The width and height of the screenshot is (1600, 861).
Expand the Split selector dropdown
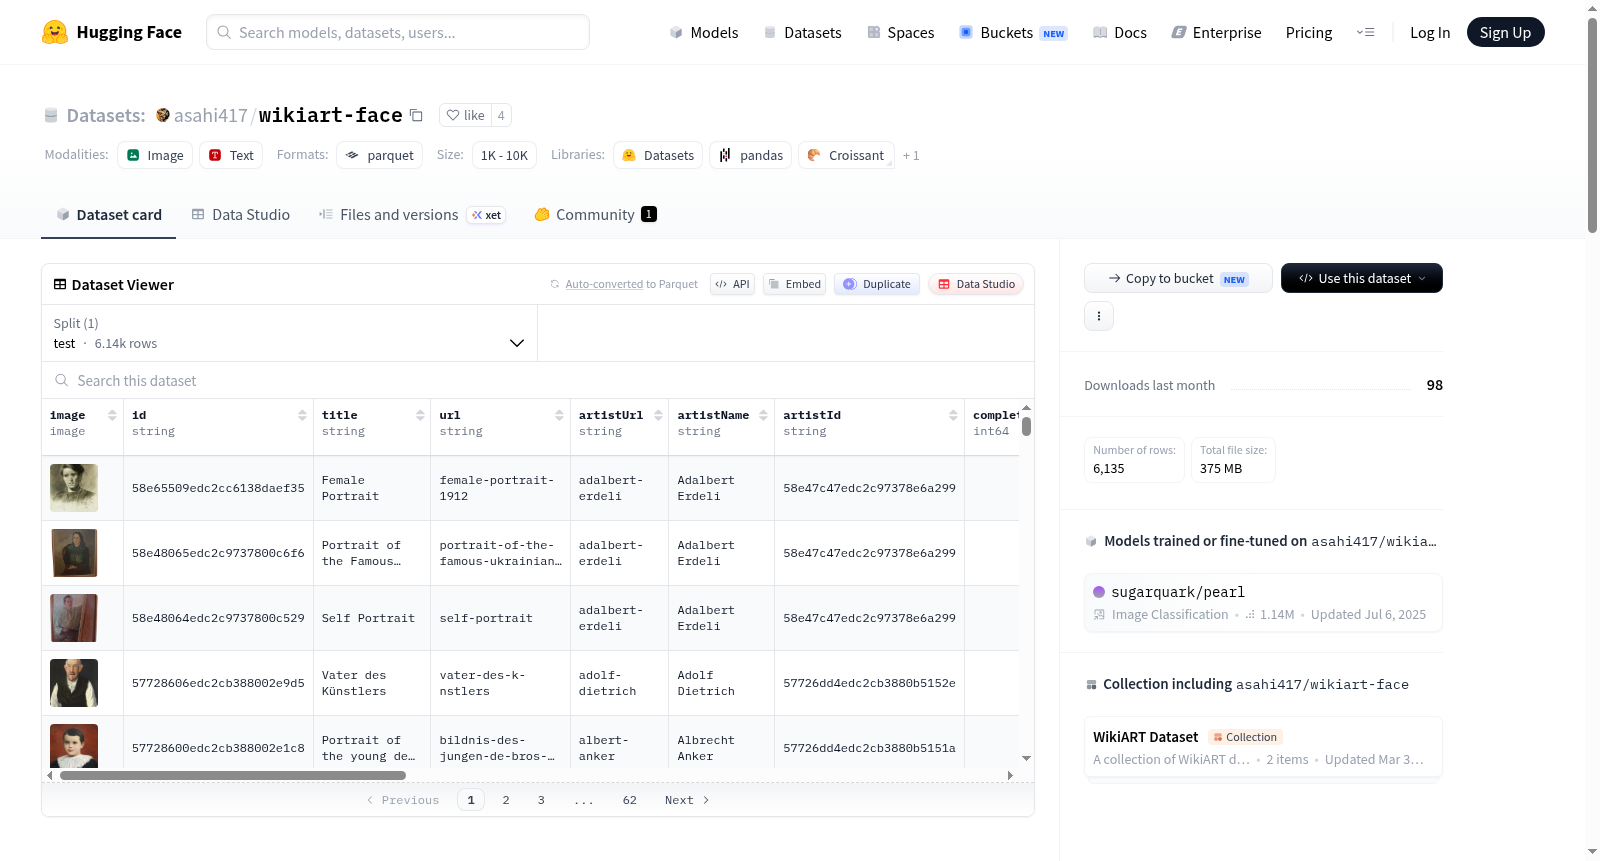click(289, 333)
